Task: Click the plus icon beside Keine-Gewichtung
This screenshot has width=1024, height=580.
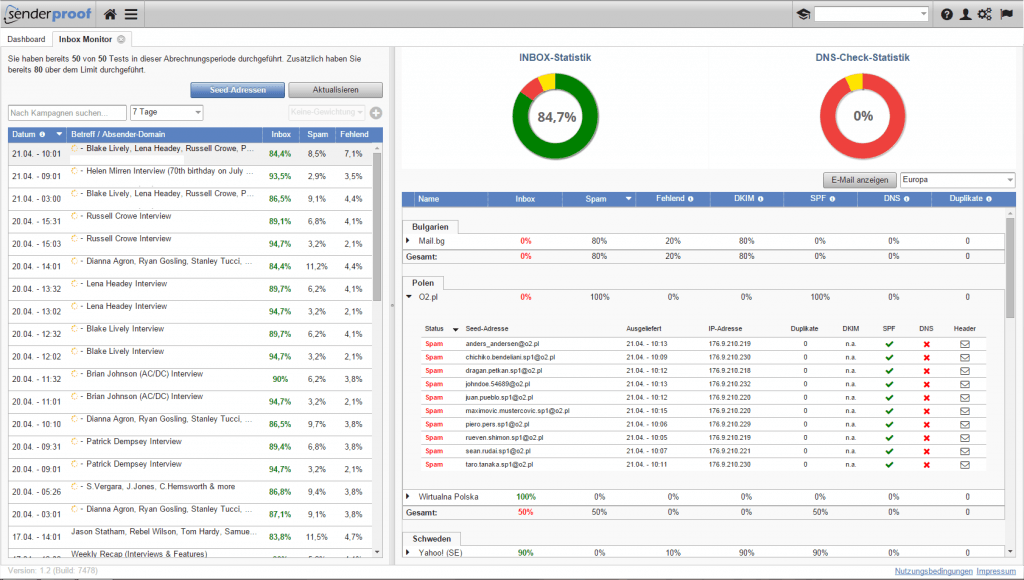Action: click(376, 113)
